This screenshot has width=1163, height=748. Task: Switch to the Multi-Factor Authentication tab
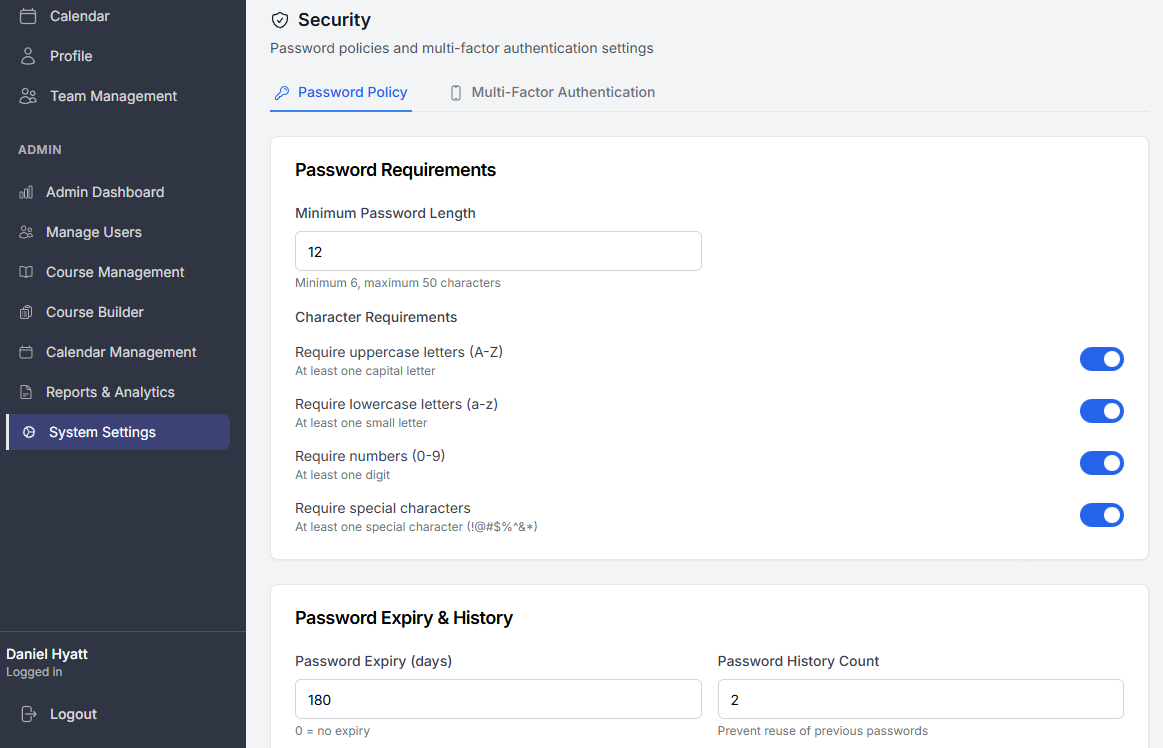coord(552,91)
